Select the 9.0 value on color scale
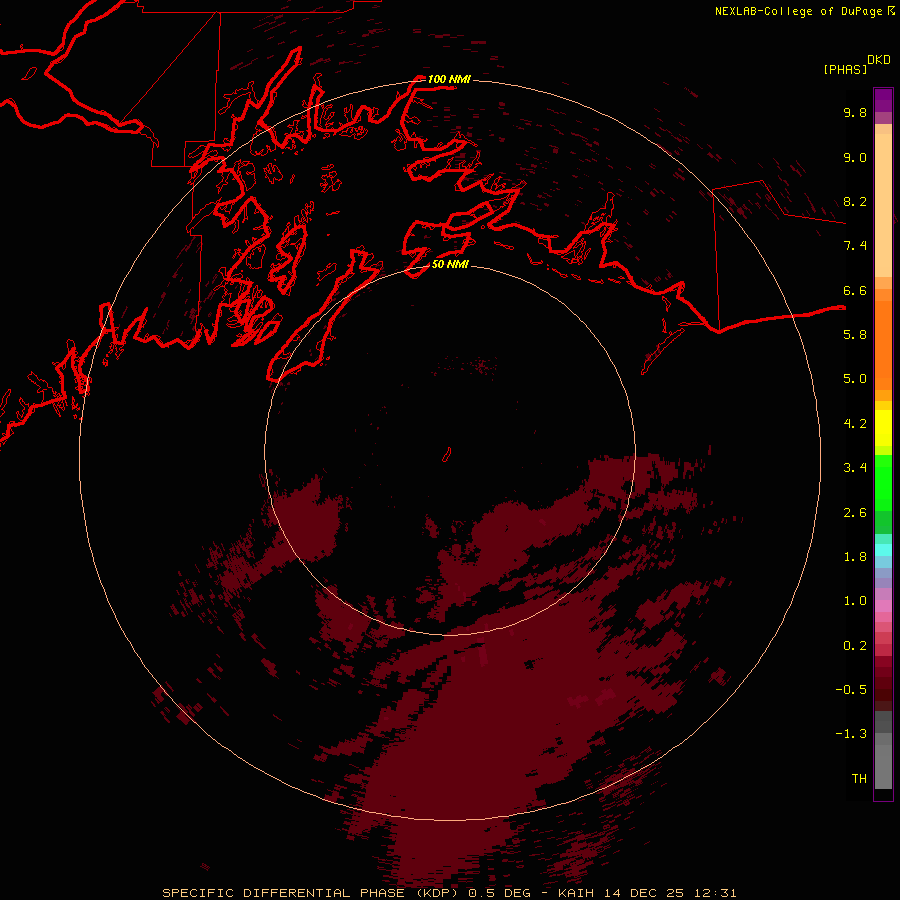 (x=855, y=157)
